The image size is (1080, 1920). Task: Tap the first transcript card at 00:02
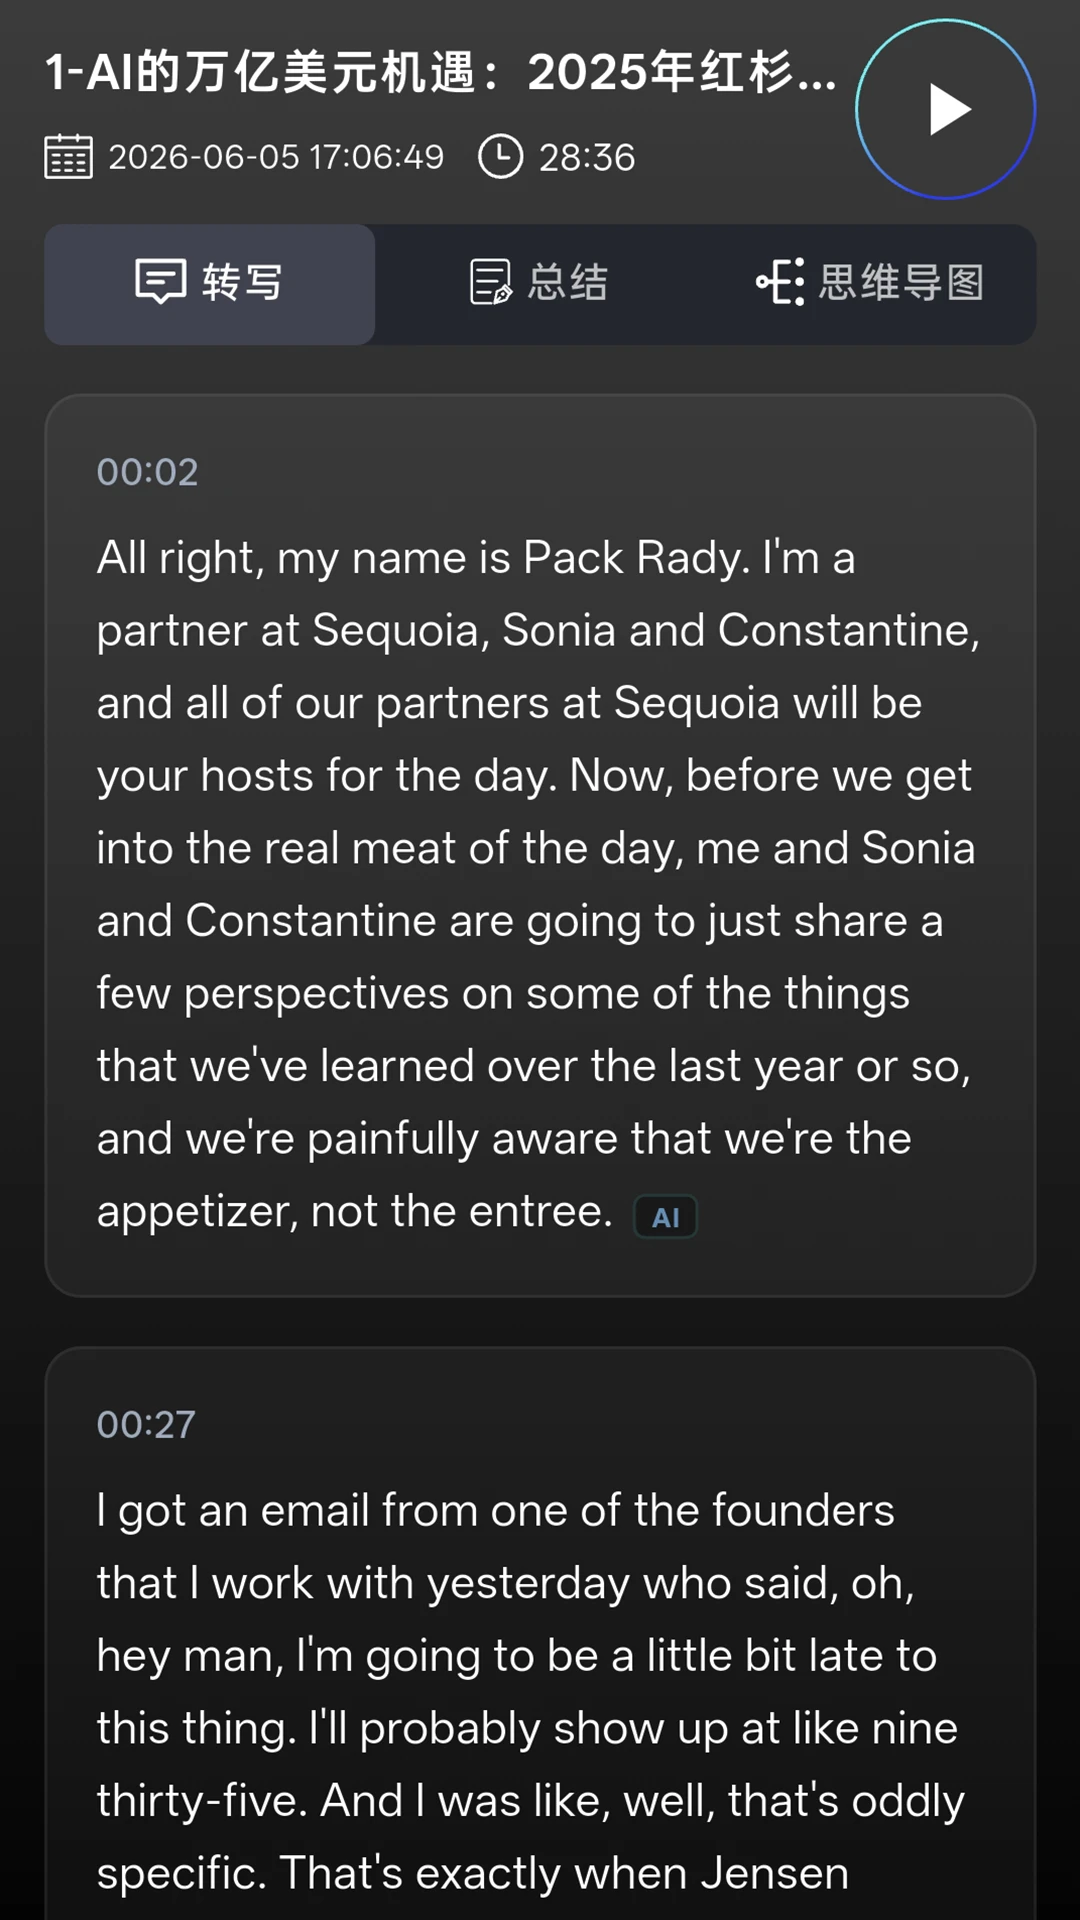click(540, 846)
